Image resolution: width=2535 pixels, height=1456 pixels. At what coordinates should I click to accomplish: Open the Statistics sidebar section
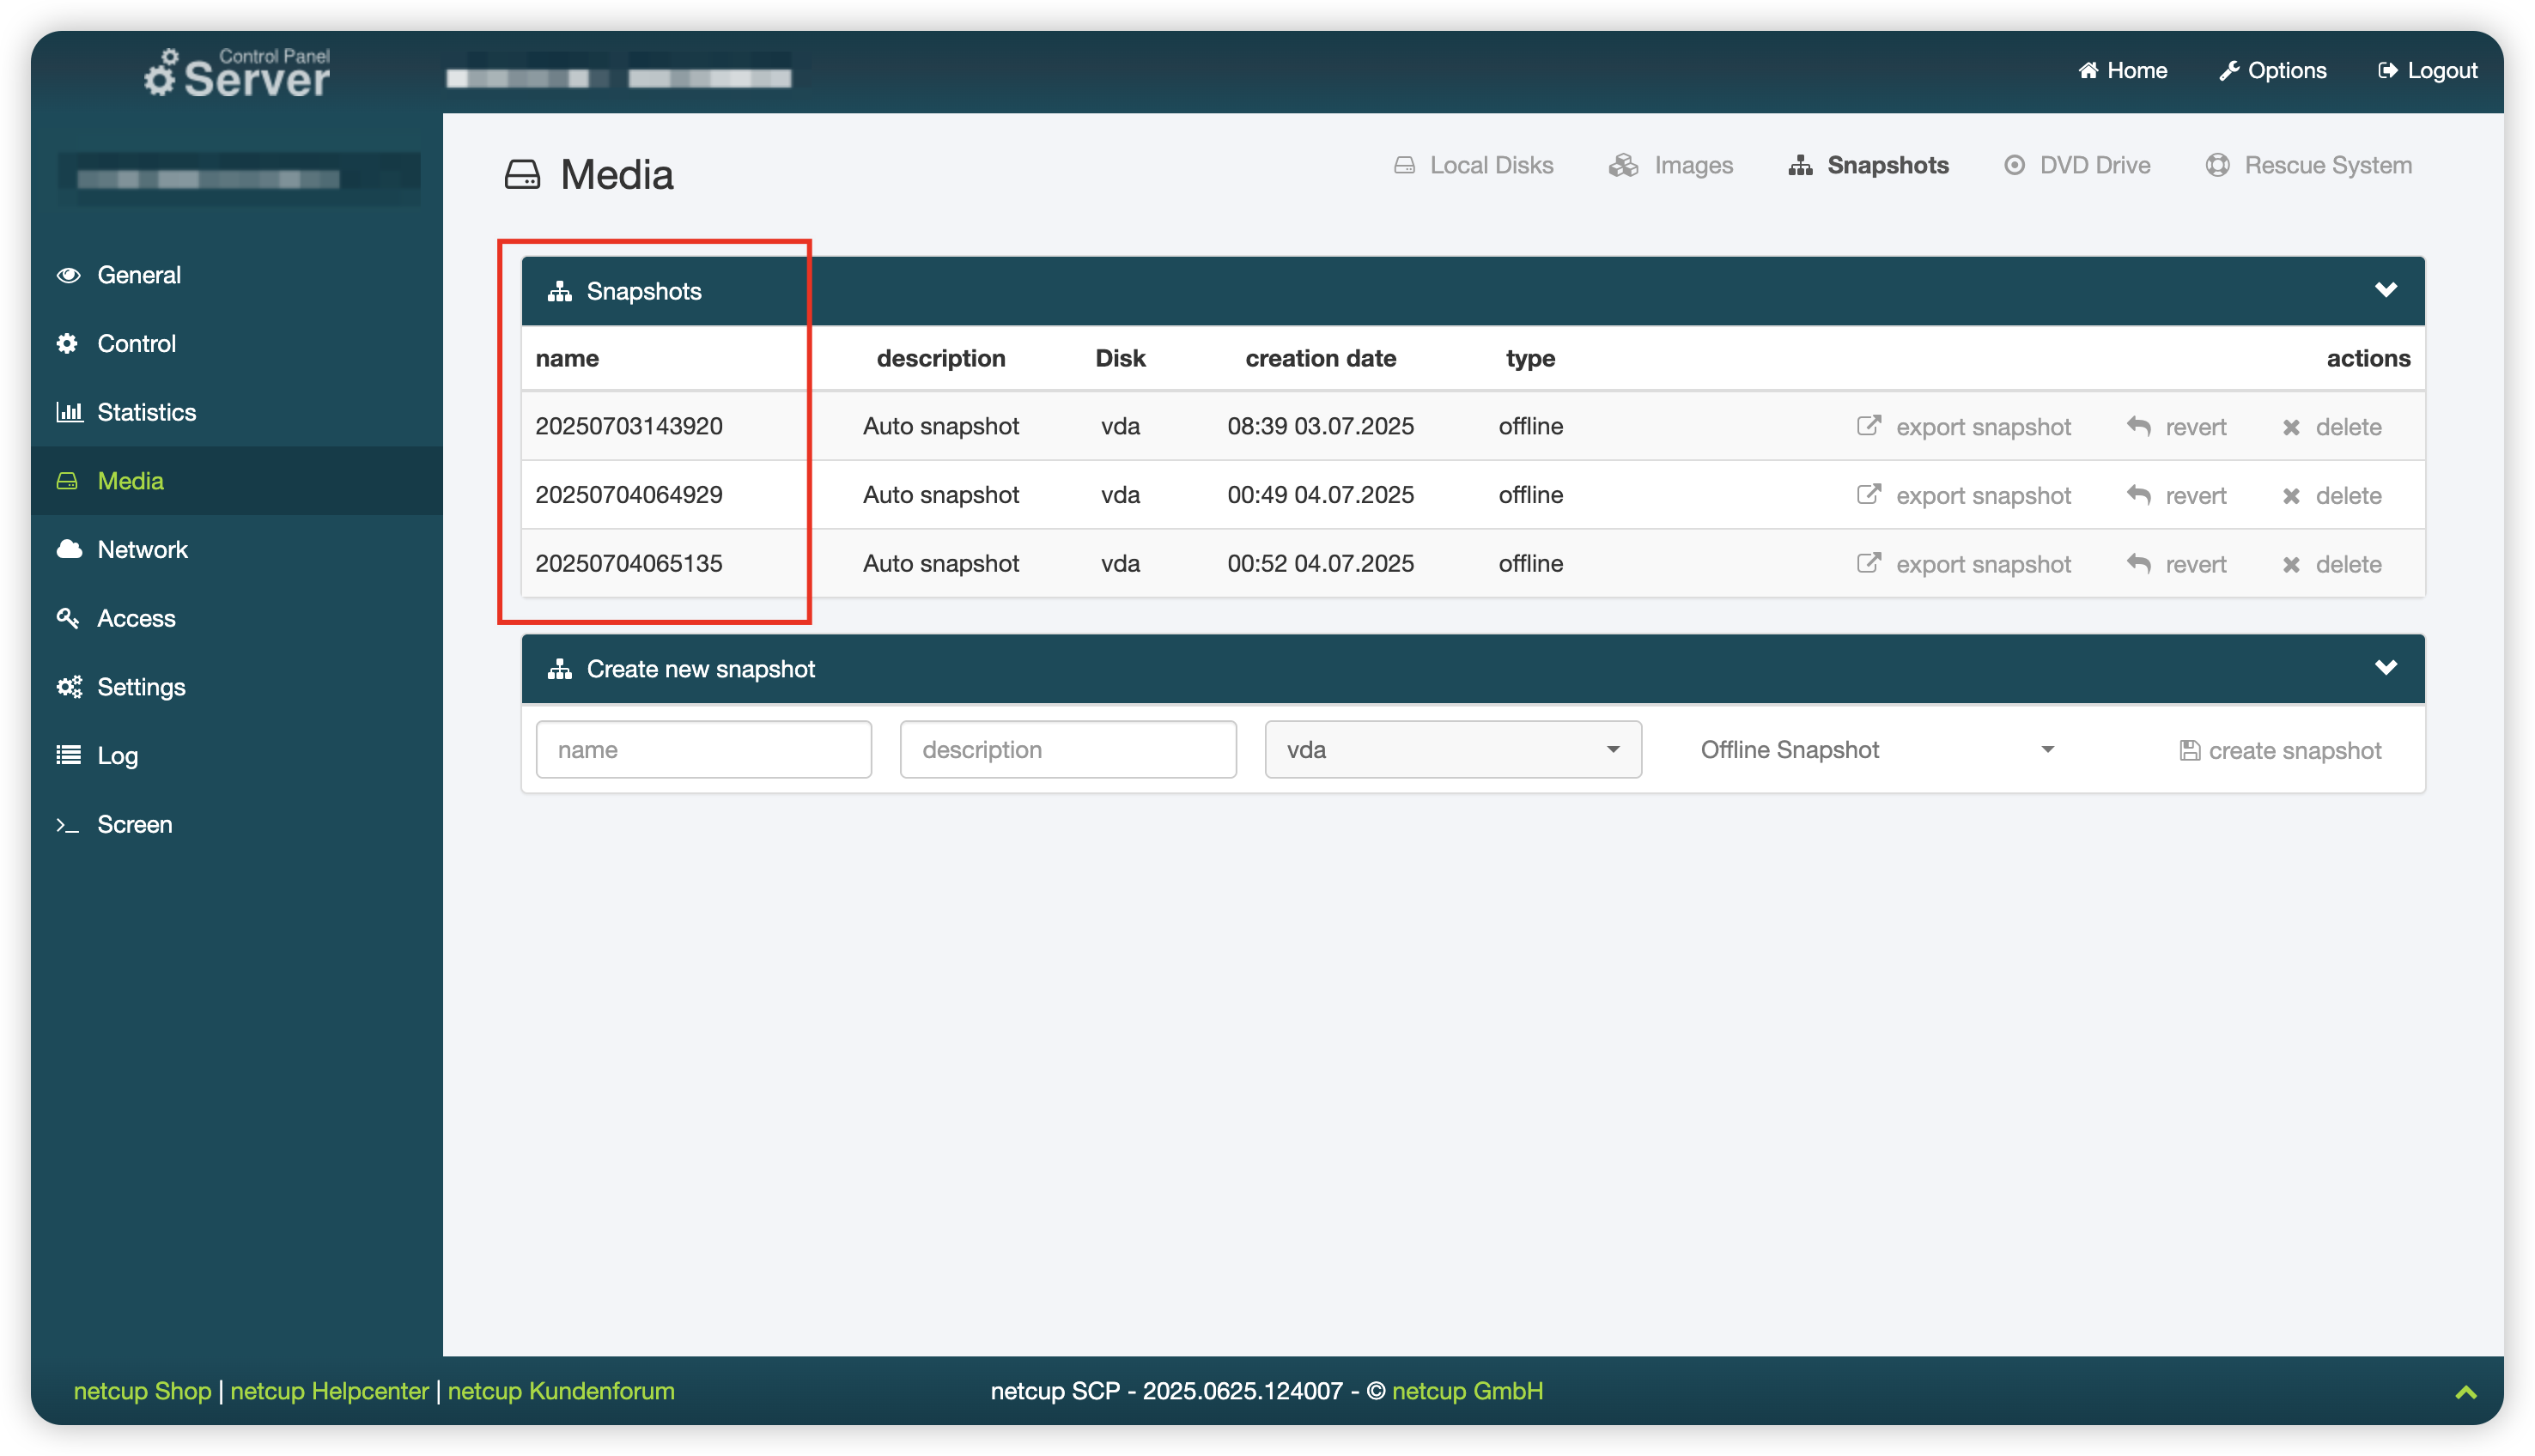pos(146,412)
